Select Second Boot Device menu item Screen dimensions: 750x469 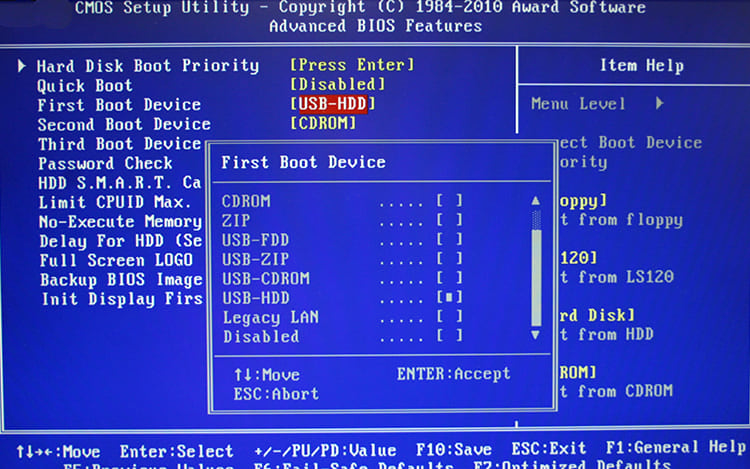[124, 125]
